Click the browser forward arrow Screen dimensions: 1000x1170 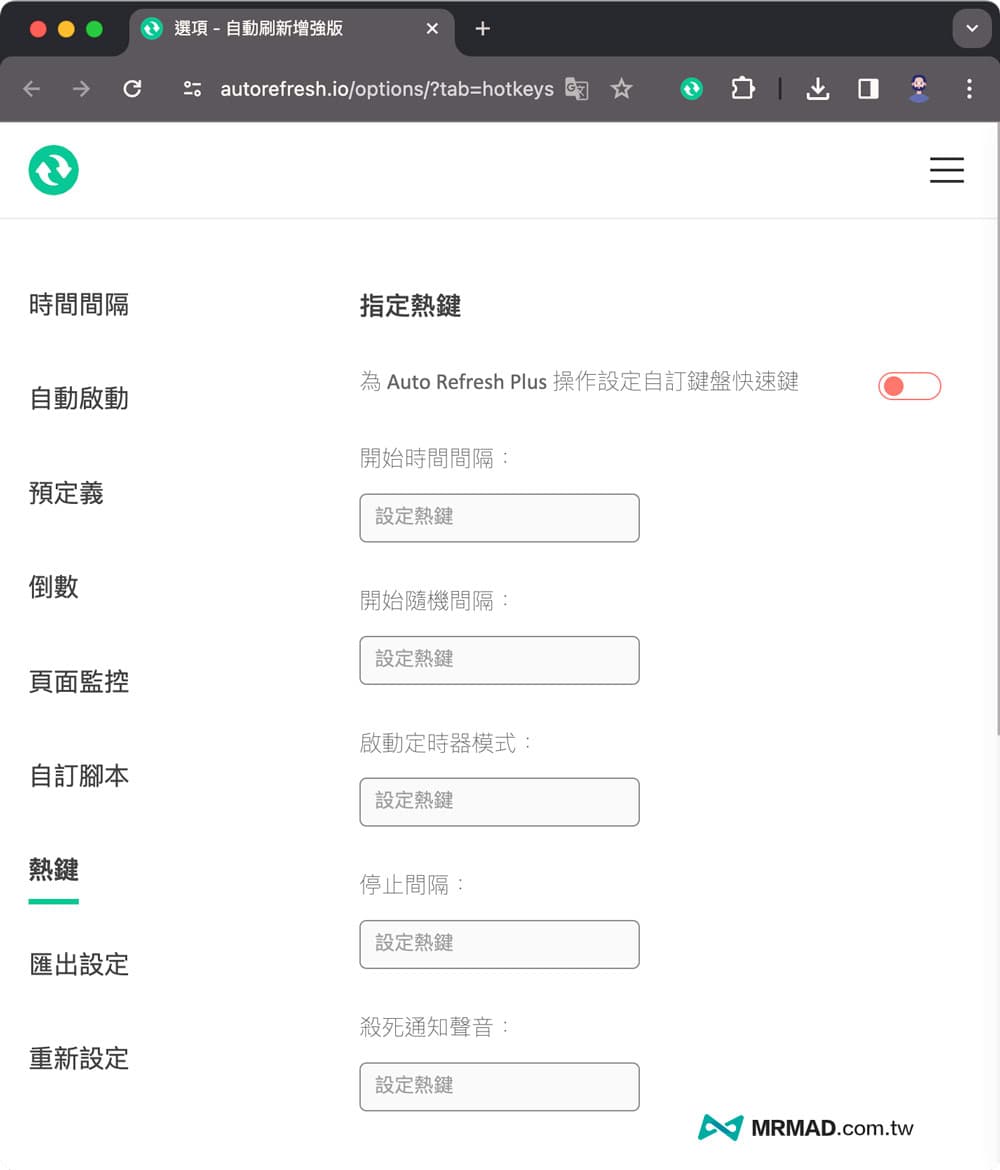coord(81,90)
